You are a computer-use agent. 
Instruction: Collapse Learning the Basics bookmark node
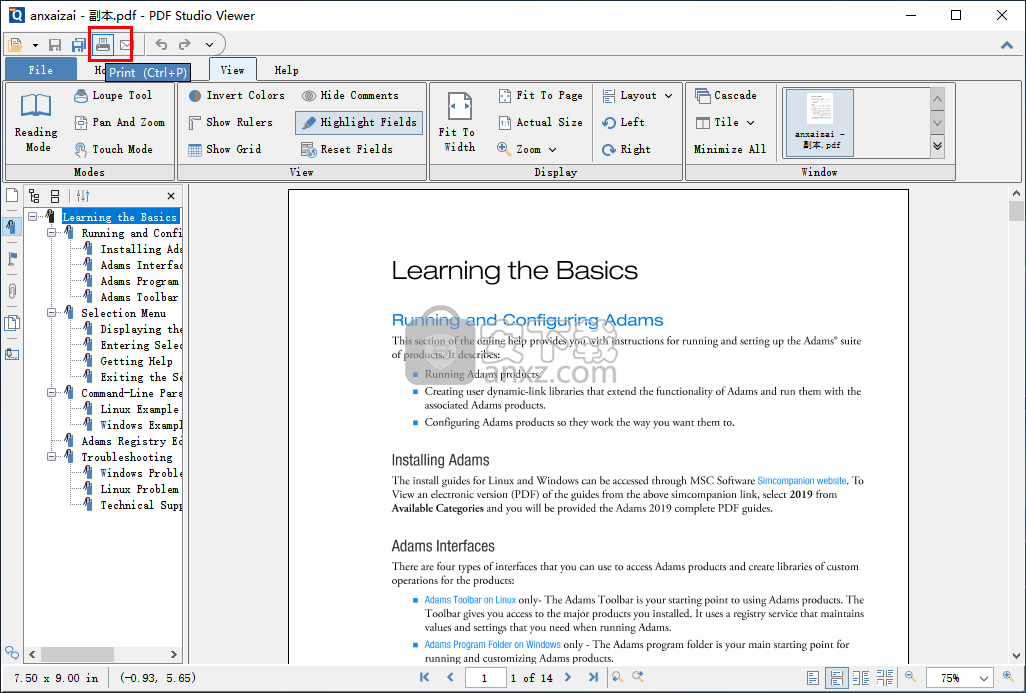(x=32, y=217)
